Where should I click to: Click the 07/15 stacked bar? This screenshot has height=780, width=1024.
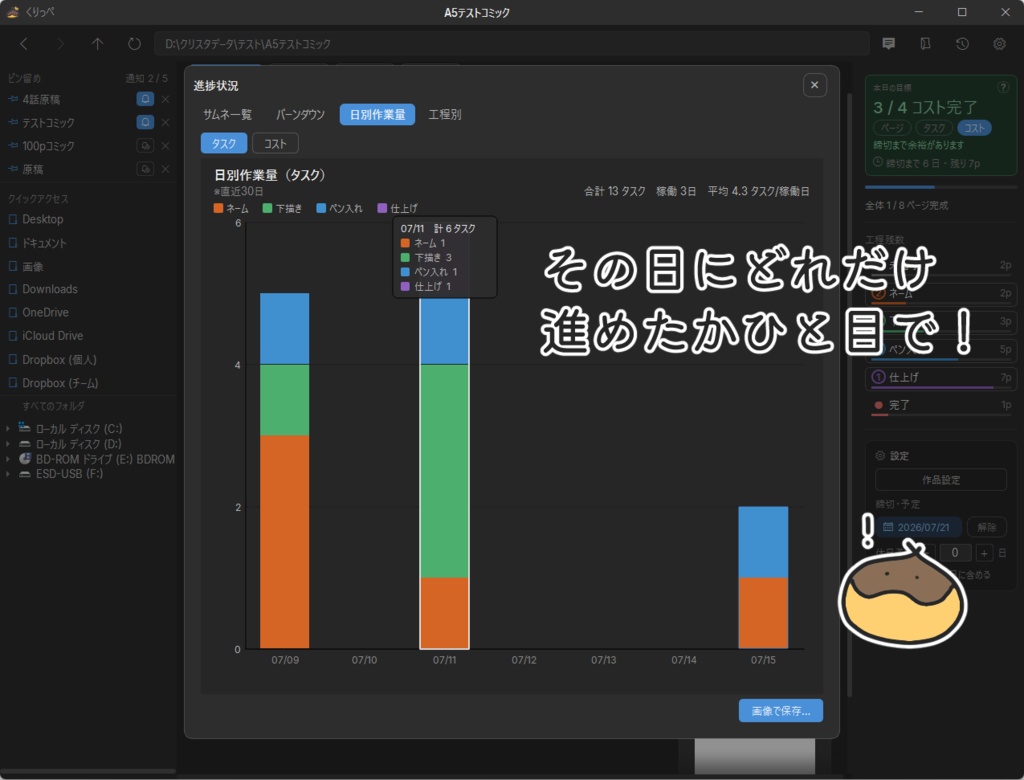click(x=763, y=577)
